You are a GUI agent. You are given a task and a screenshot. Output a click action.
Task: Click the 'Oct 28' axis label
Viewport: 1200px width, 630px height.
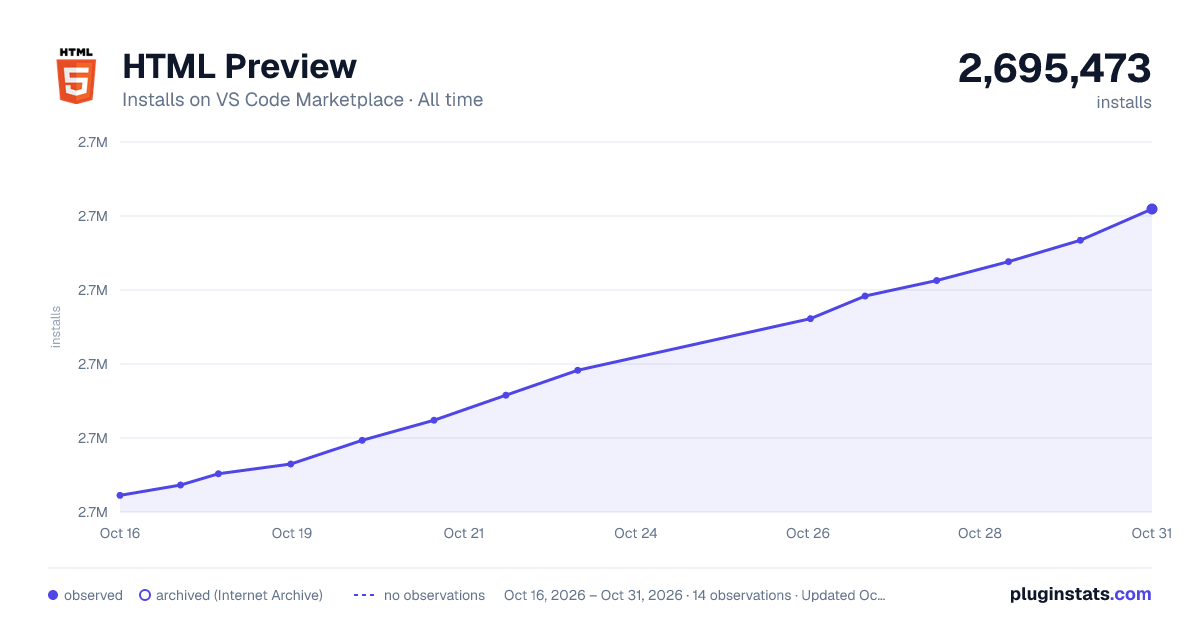(x=980, y=533)
